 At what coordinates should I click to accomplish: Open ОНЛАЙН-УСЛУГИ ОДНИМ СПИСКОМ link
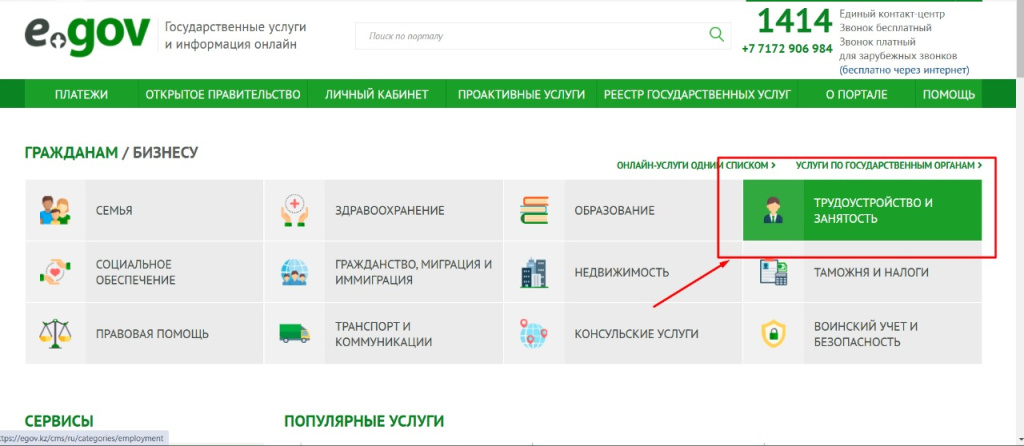click(696, 166)
